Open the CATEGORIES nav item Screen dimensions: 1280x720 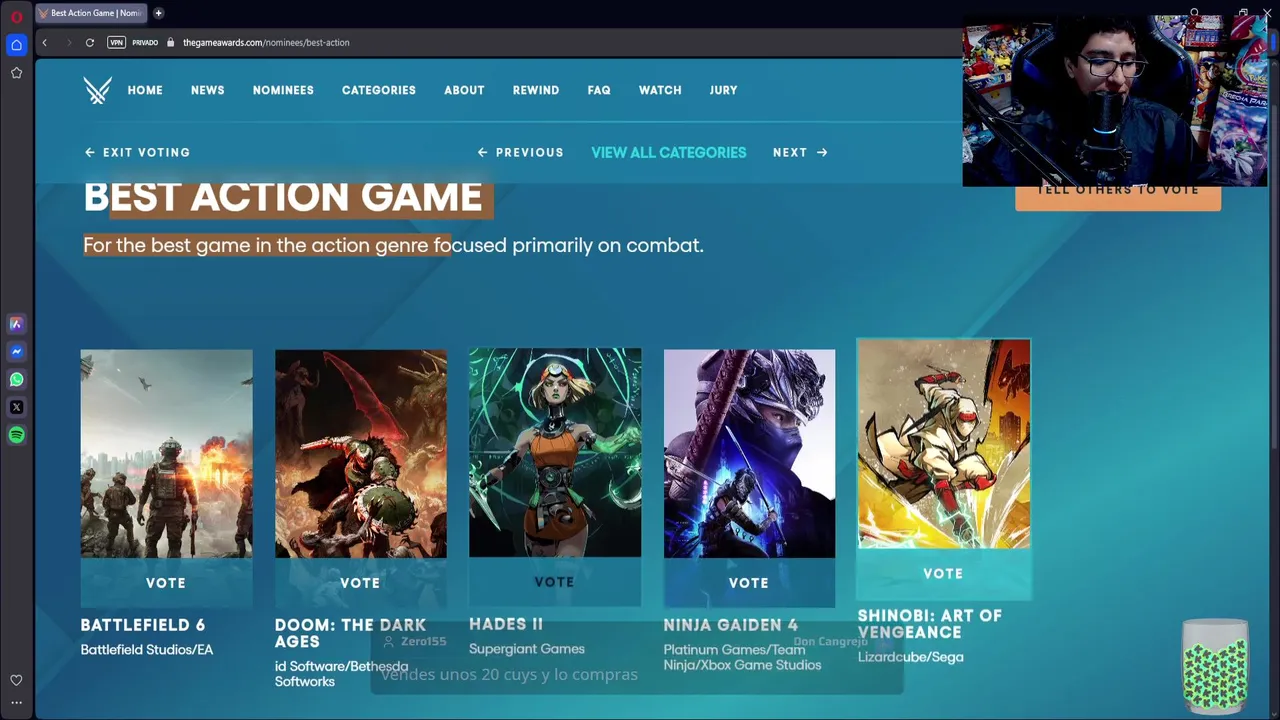click(379, 90)
